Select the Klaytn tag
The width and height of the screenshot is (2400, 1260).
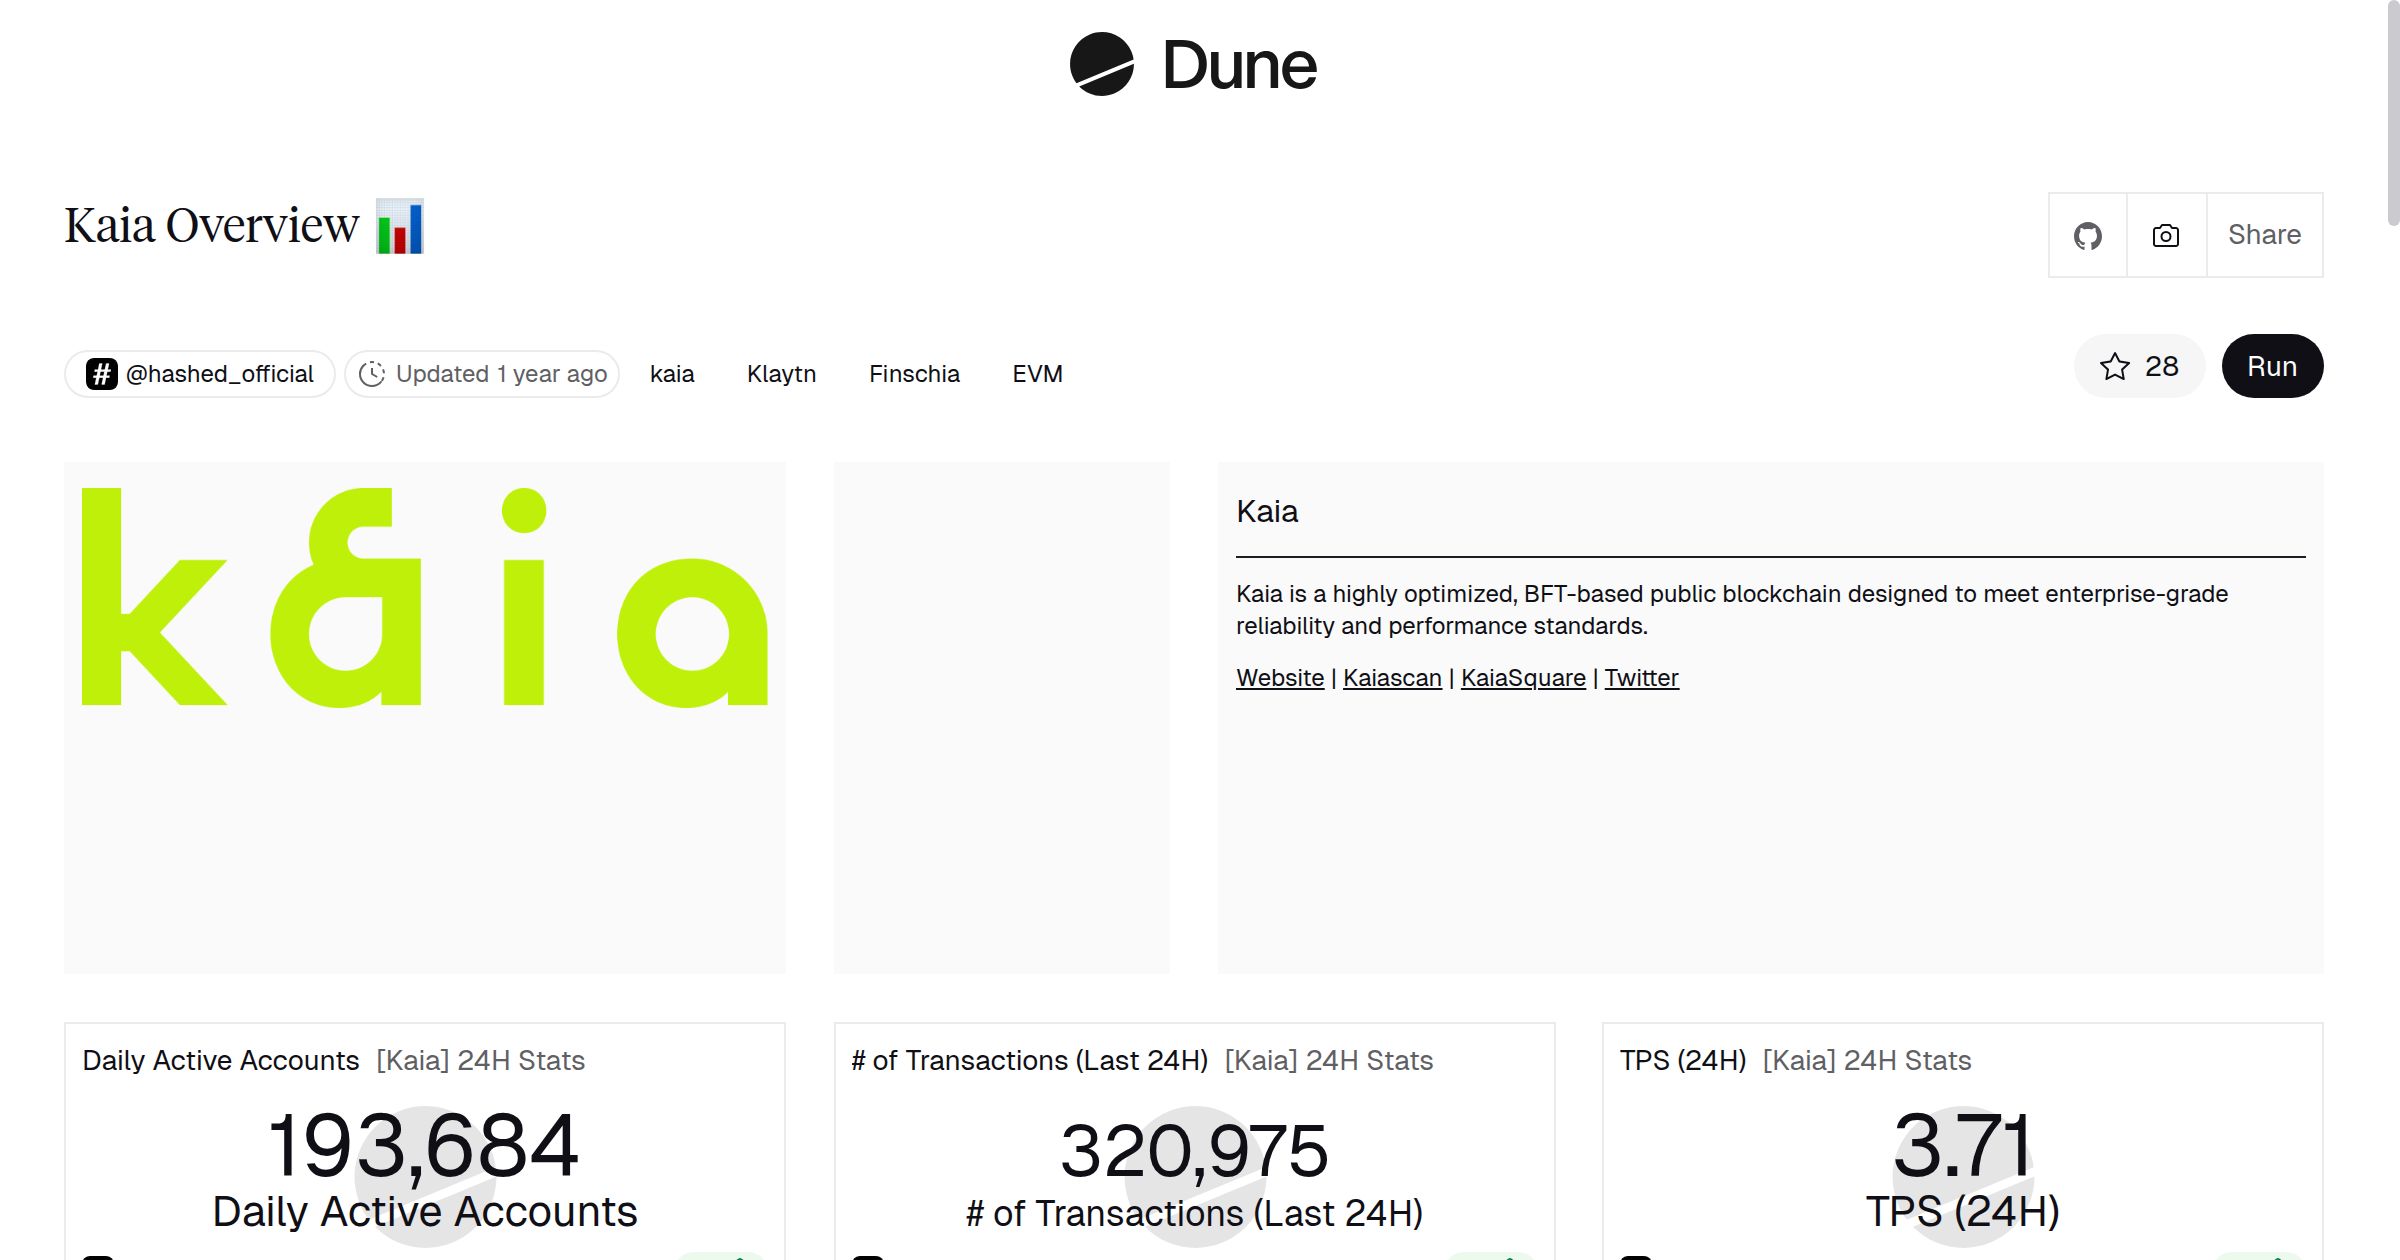click(781, 374)
